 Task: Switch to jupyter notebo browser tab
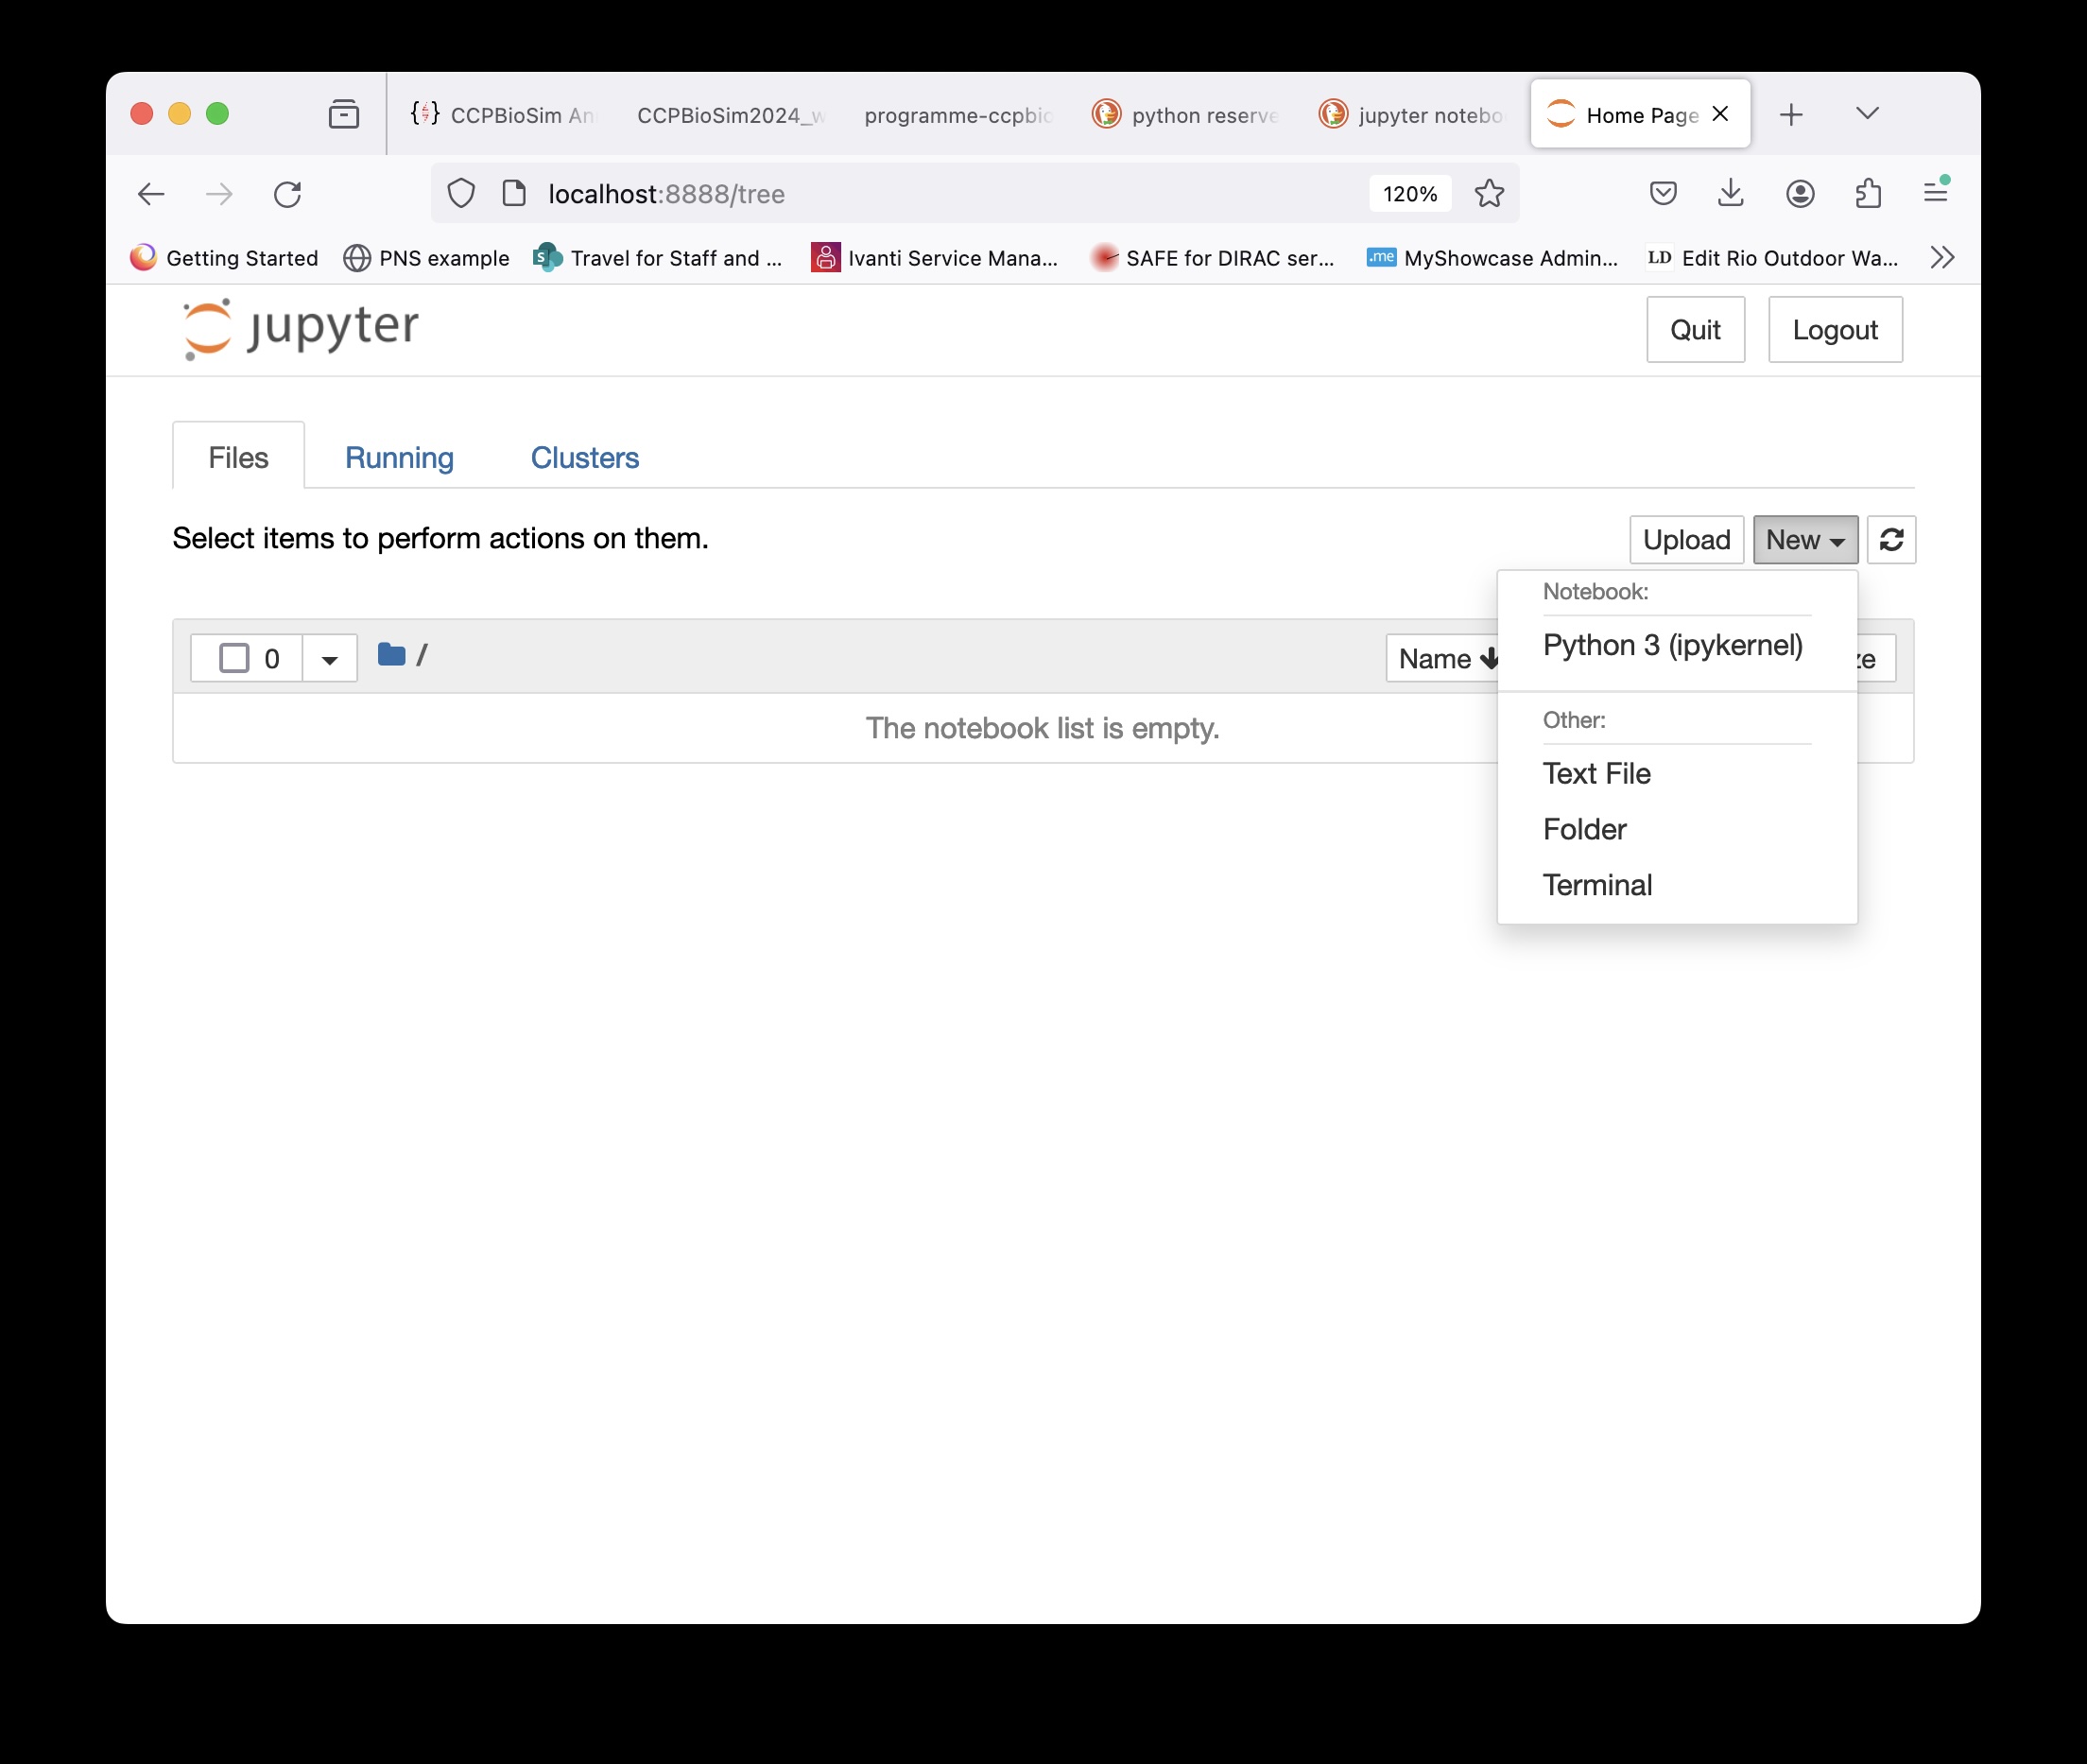click(1411, 115)
